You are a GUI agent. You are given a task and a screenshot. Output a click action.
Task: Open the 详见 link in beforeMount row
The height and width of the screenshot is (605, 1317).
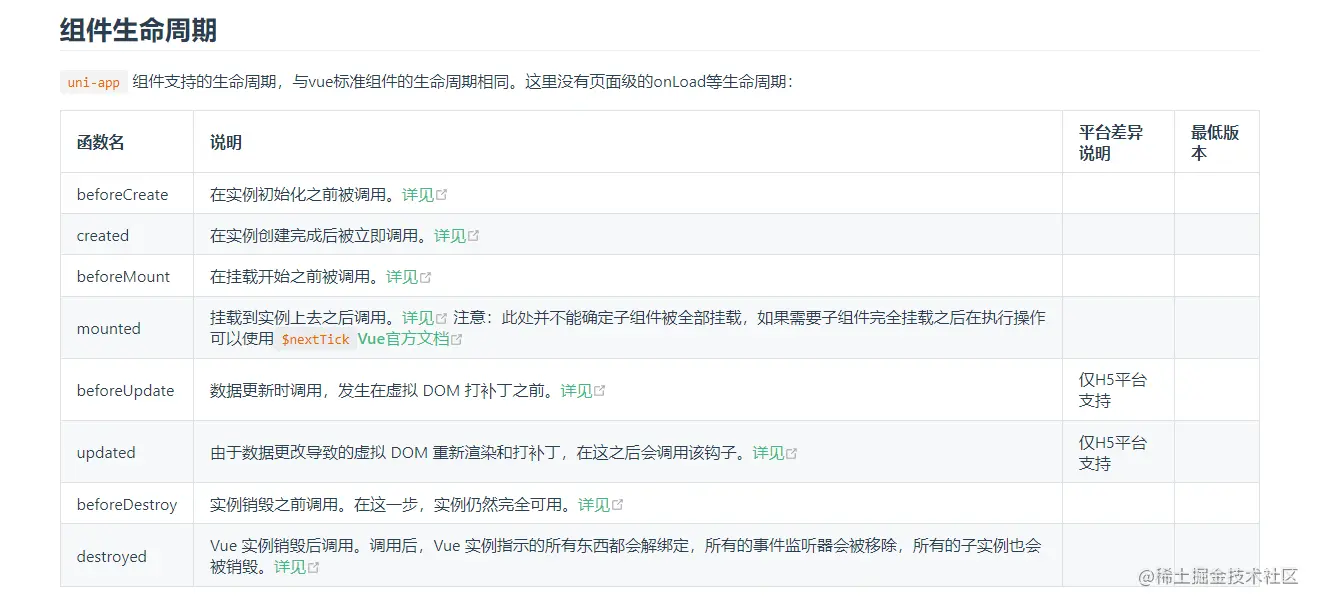402,276
